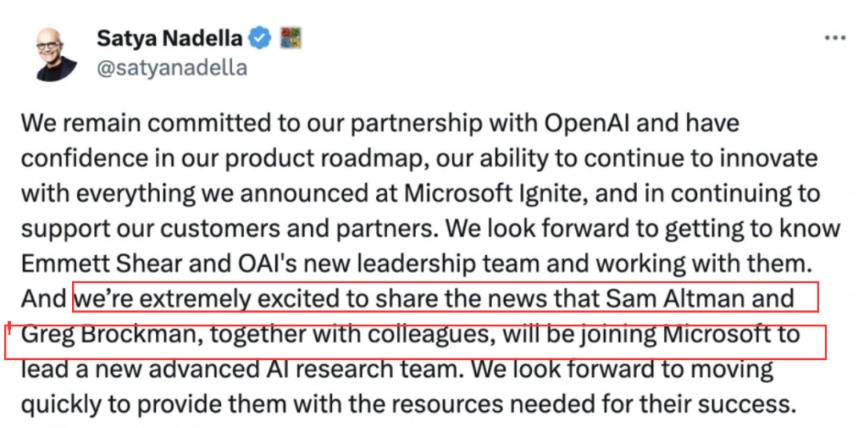Open the three-dot more options menu
The image size is (864, 428).
pos(834,38)
